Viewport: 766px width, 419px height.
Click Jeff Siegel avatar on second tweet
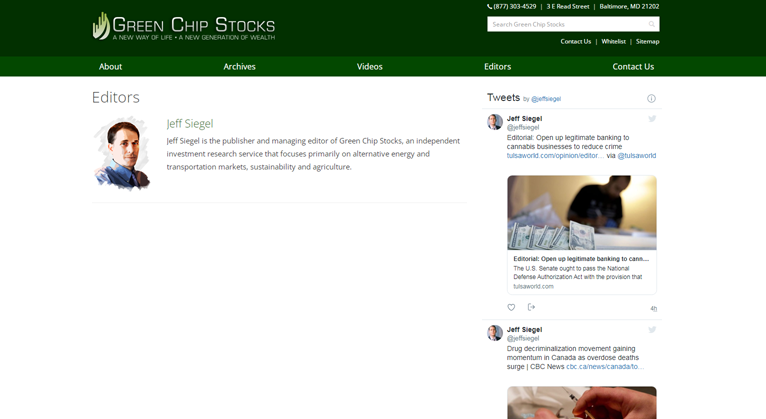(495, 333)
